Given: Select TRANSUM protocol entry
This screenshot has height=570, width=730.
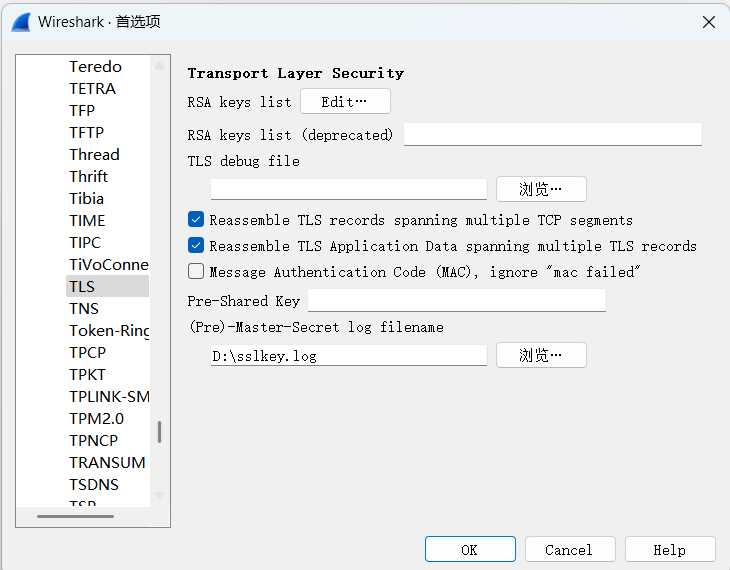Looking at the screenshot, I should point(107,462).
